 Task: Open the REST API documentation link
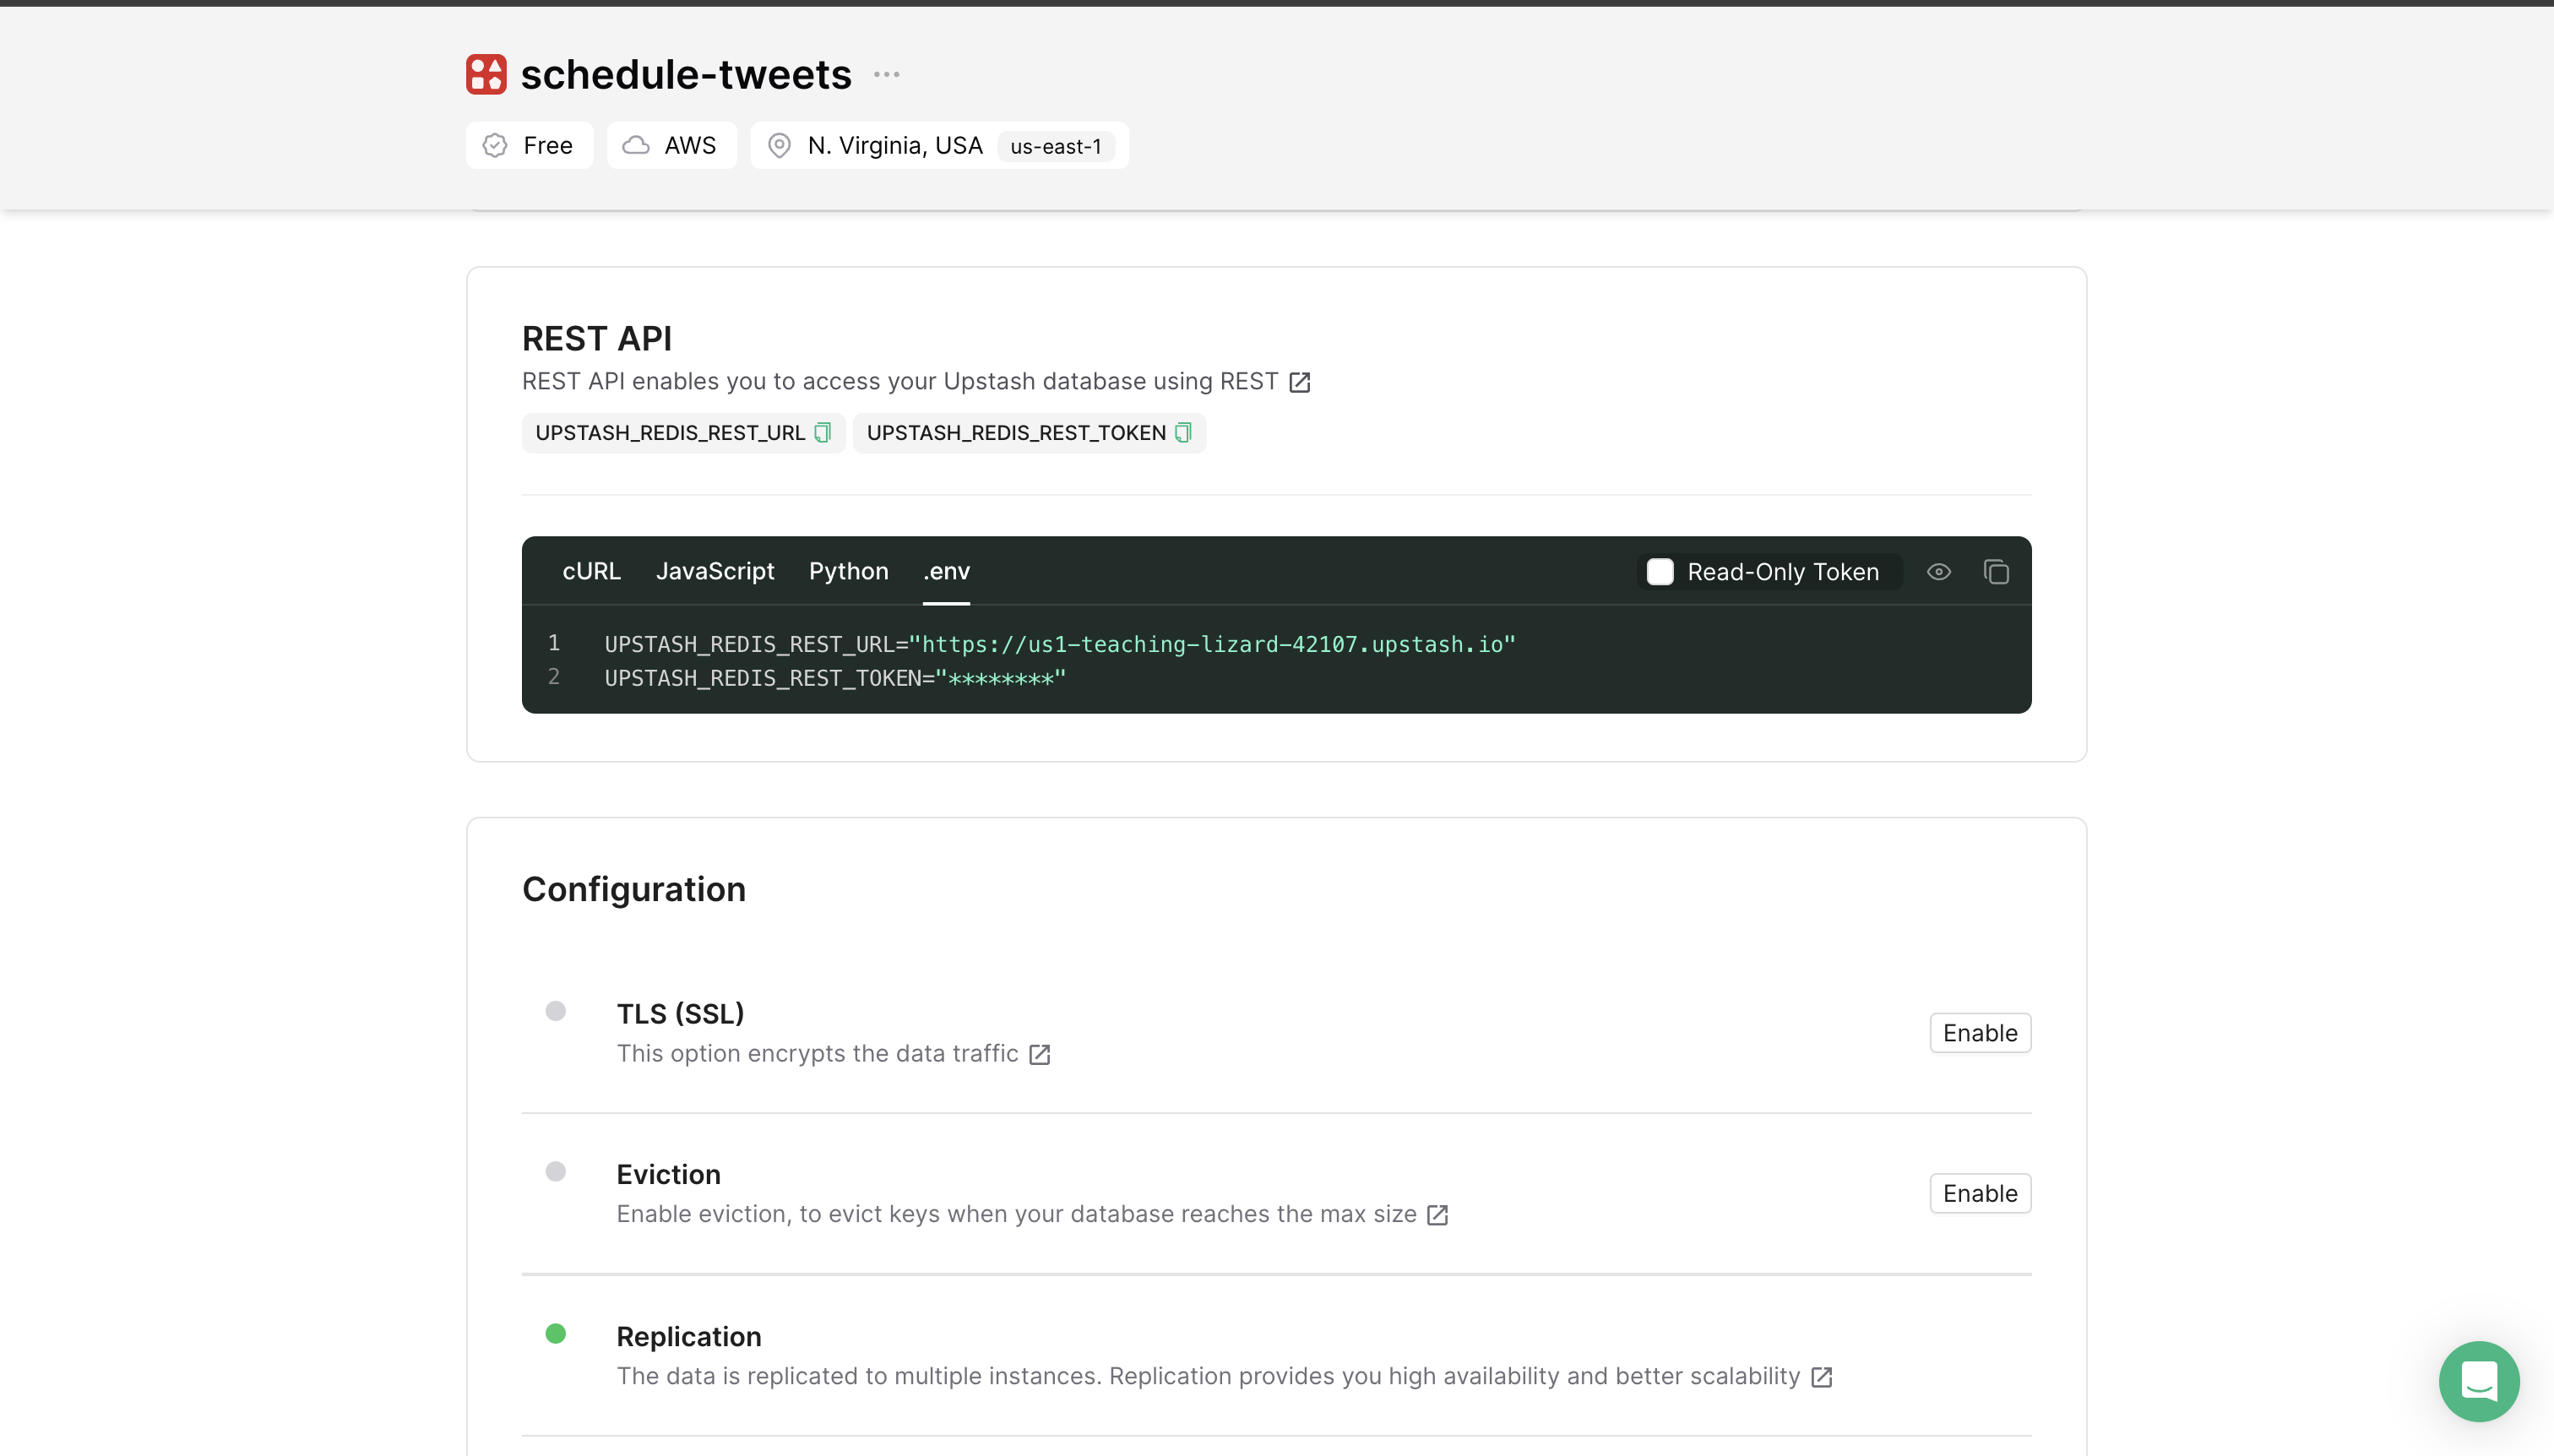pos(1299,381)
